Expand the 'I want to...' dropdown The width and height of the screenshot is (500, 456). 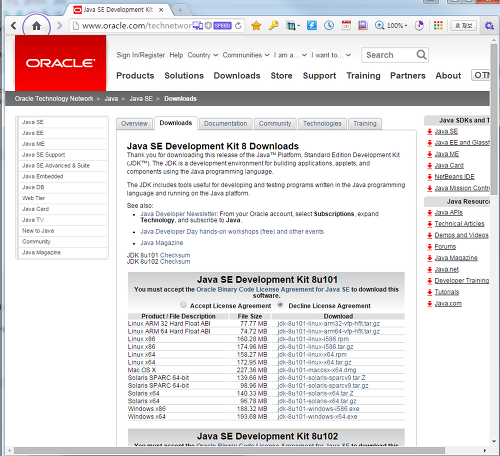(331, 55)
